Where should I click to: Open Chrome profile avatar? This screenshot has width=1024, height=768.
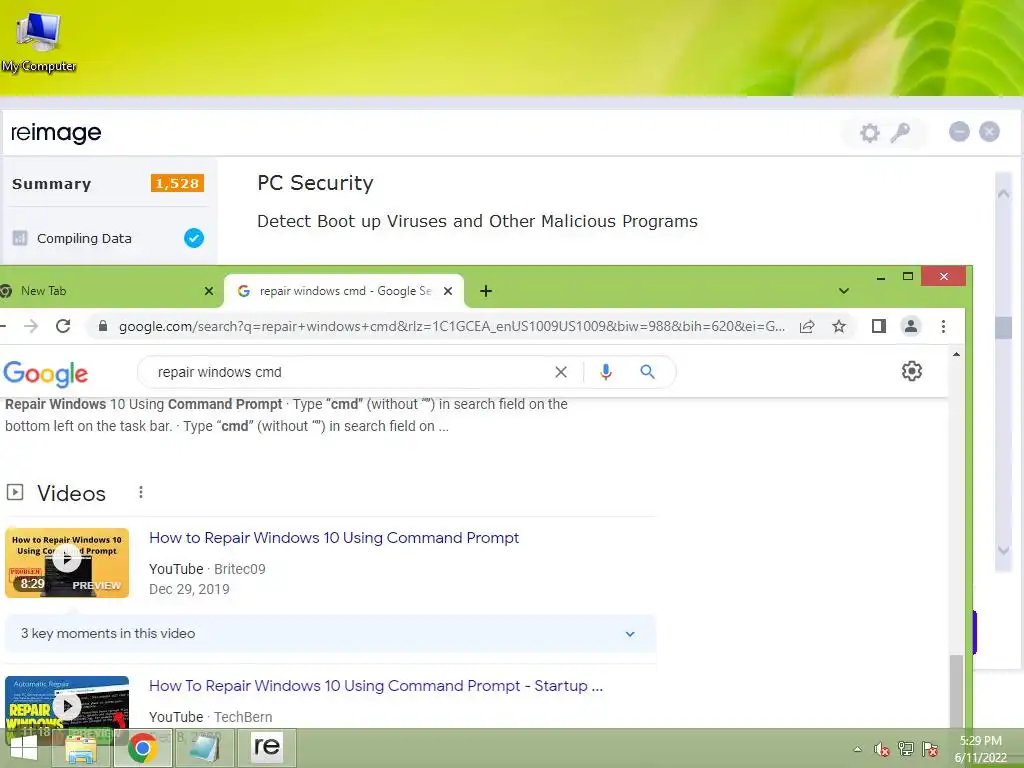(x=911, y=326)
